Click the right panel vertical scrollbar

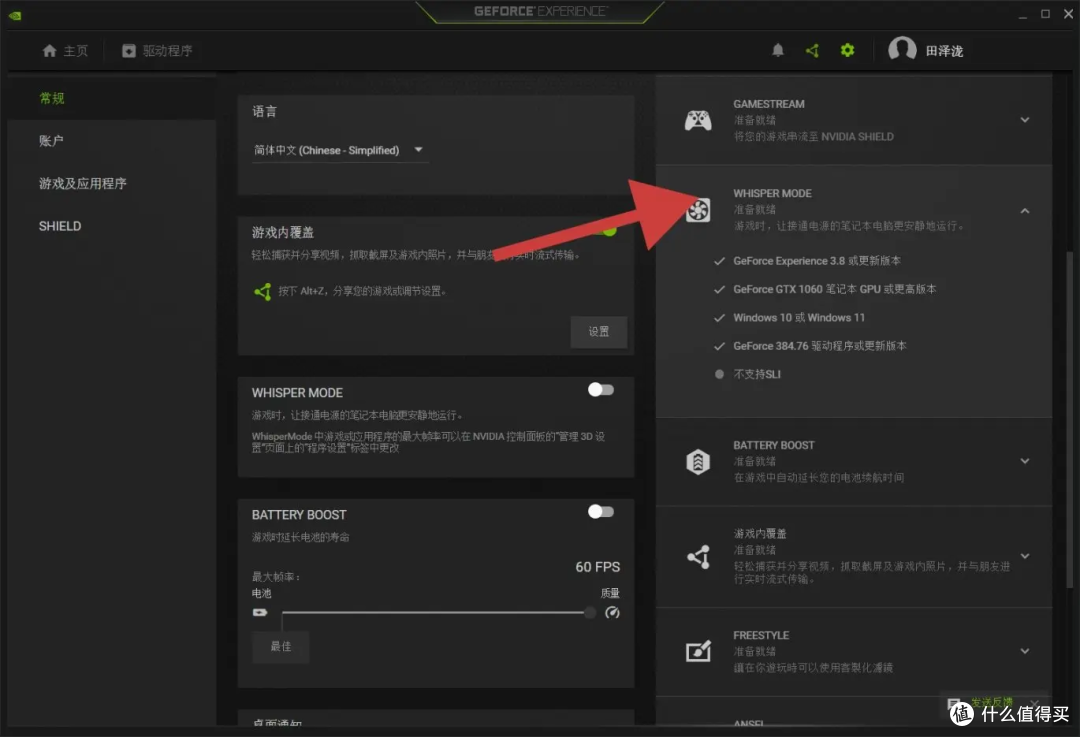1069,420
